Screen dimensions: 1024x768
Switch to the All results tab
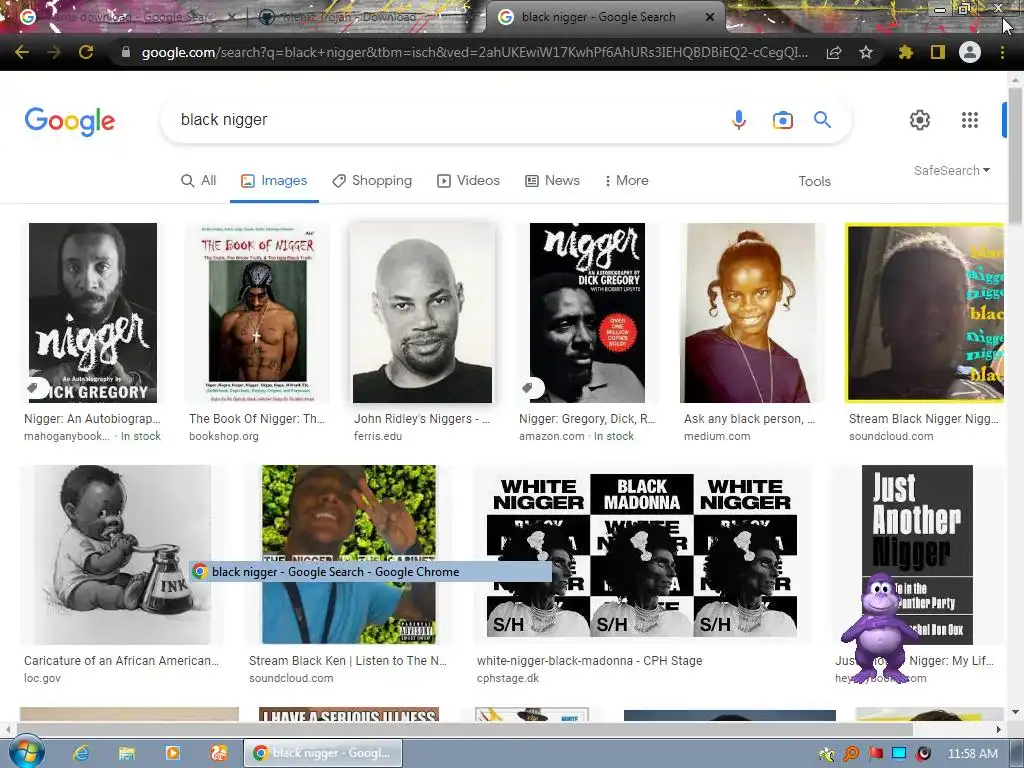pos(199,180)
